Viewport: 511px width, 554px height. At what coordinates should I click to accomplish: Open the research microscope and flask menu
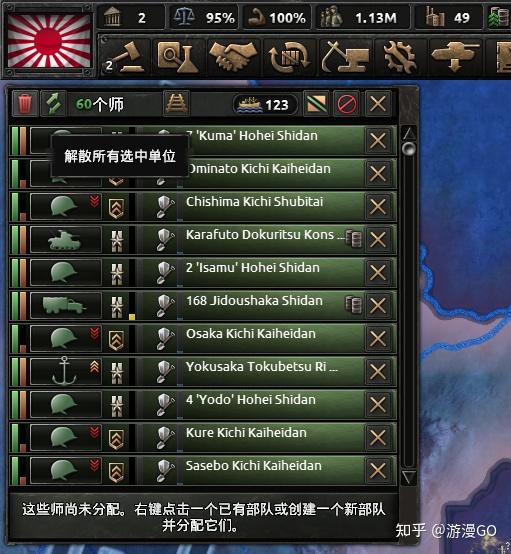(178, 57)
